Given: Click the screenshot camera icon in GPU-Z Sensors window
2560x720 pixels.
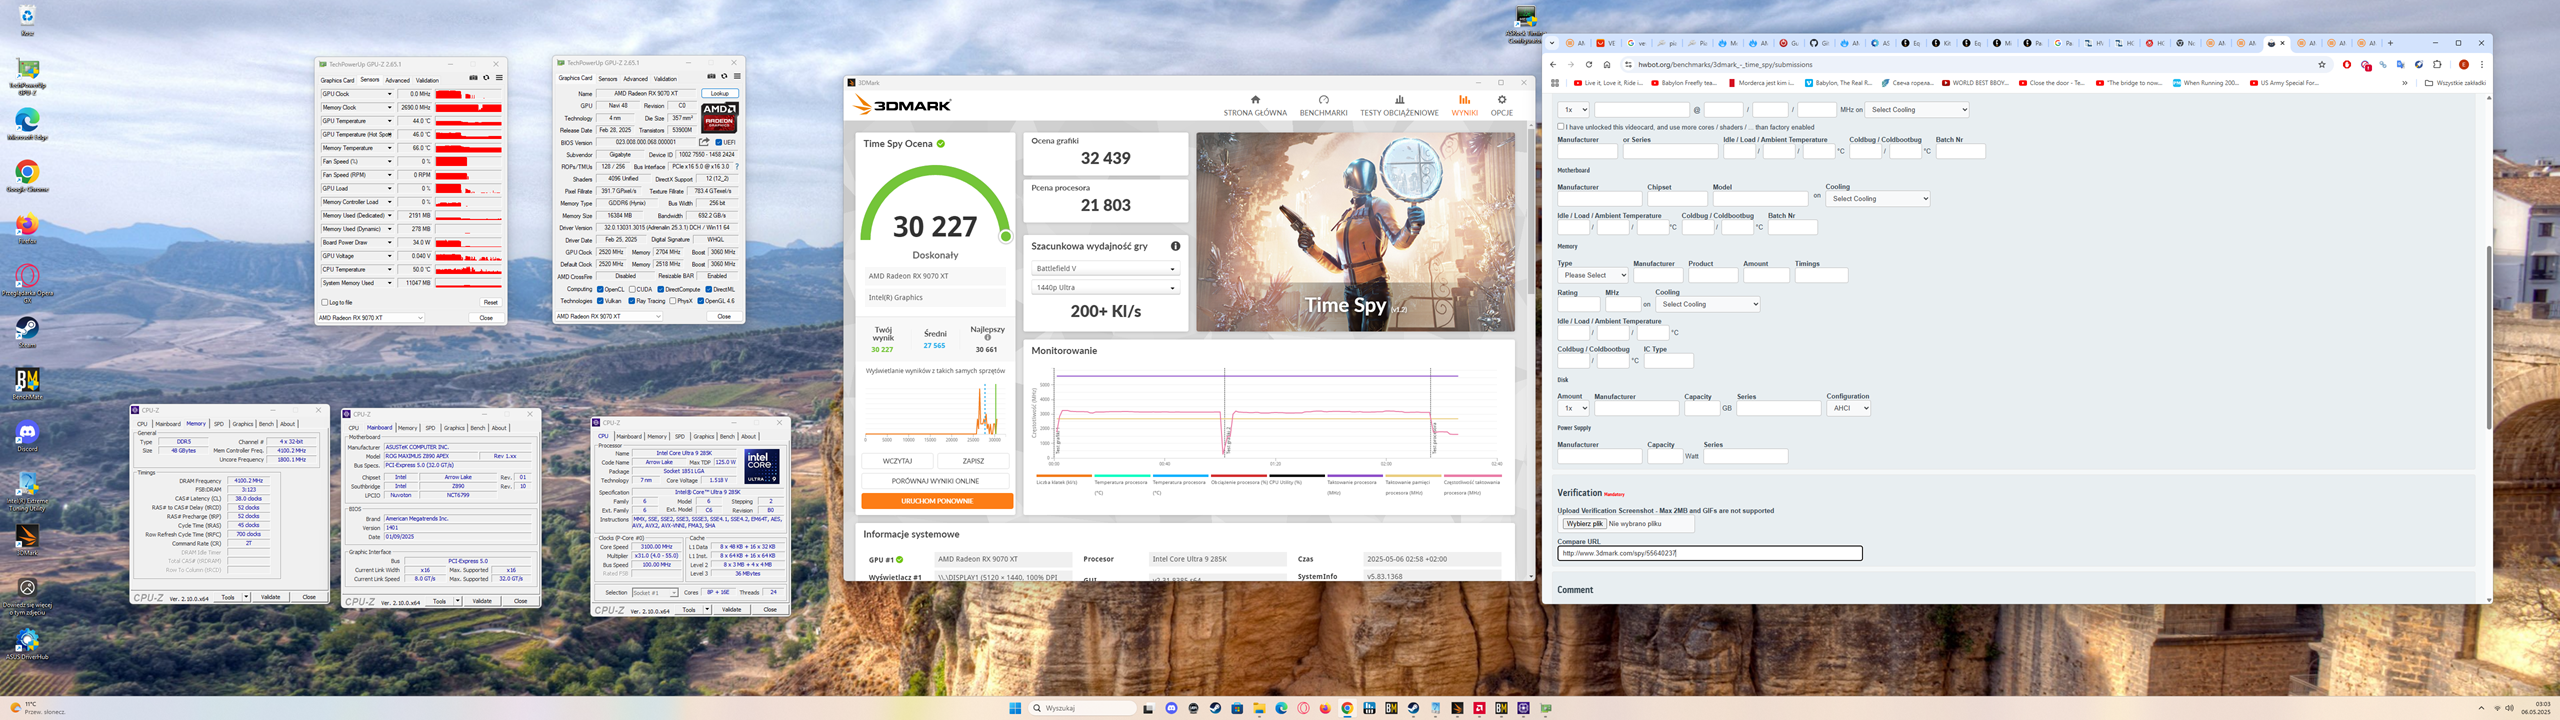Looking at the screenshot, I should click(473, 78).
